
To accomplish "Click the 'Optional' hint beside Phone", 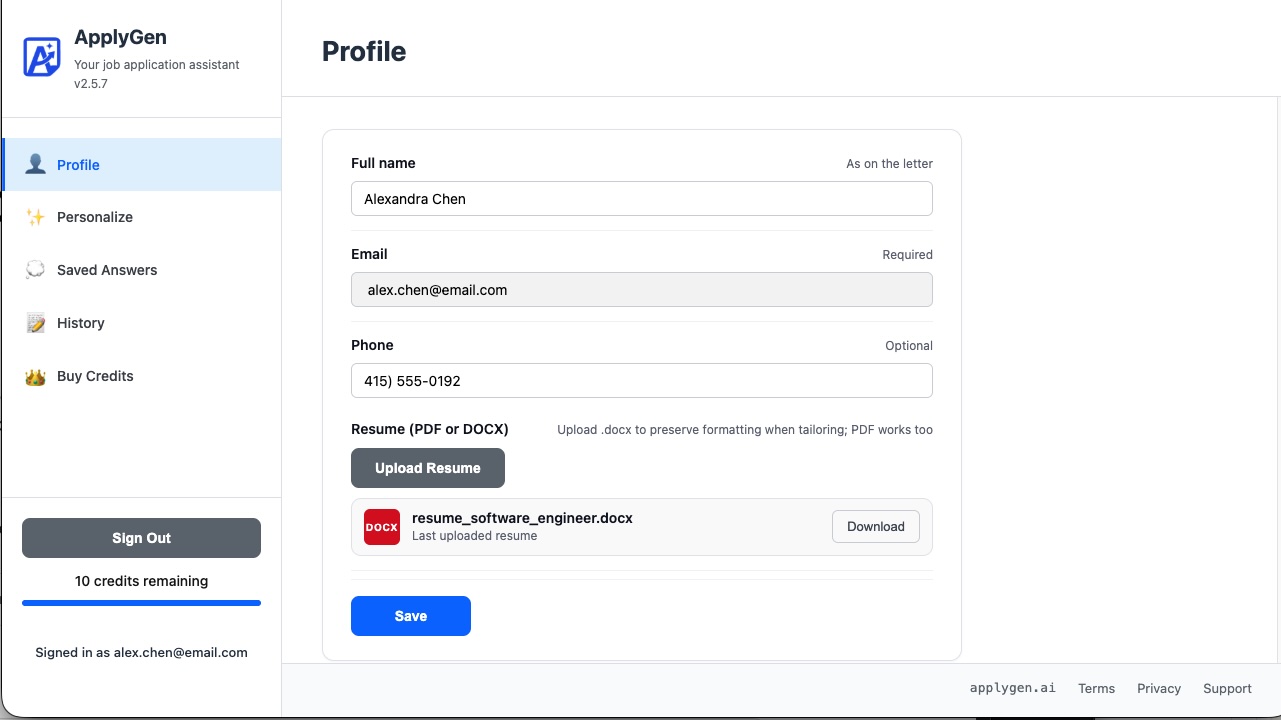I will (x=909, y=346).
